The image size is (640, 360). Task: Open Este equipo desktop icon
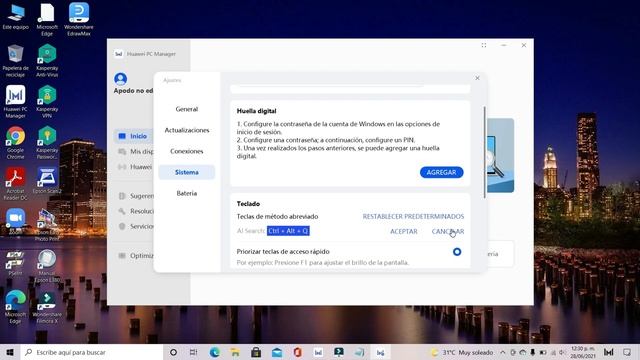click(16, 16)
